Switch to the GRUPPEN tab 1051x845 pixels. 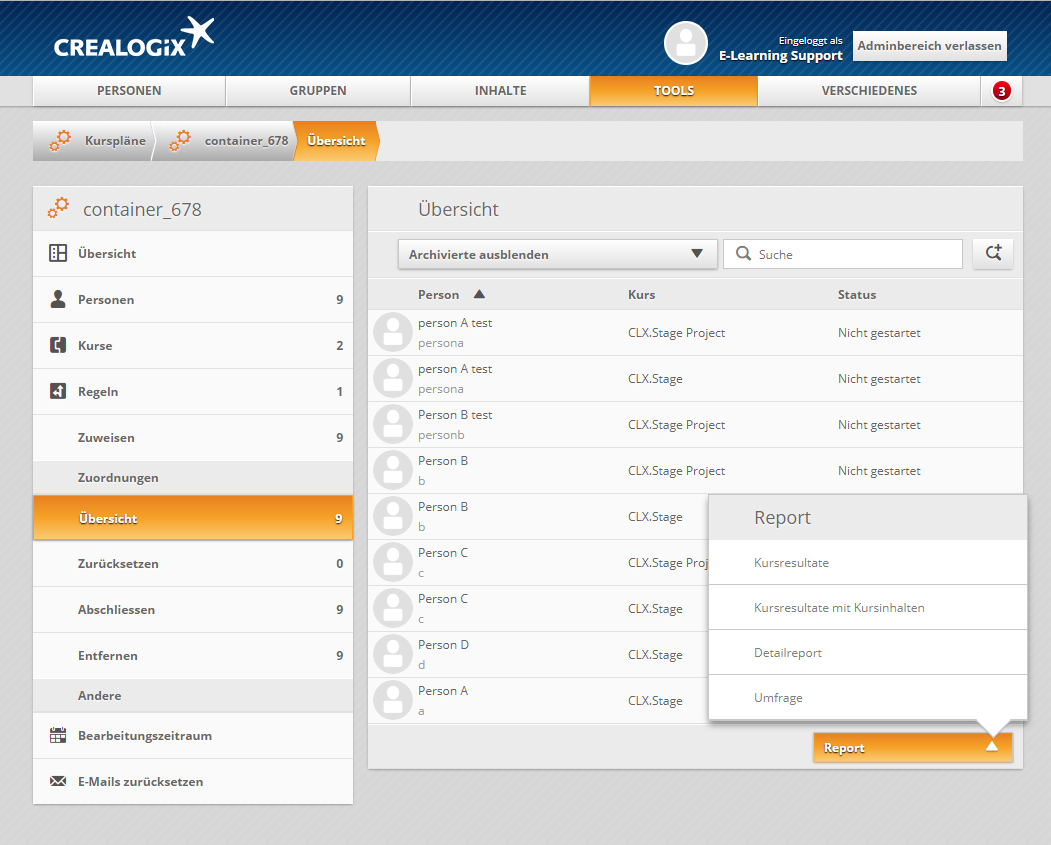point(318,91)
